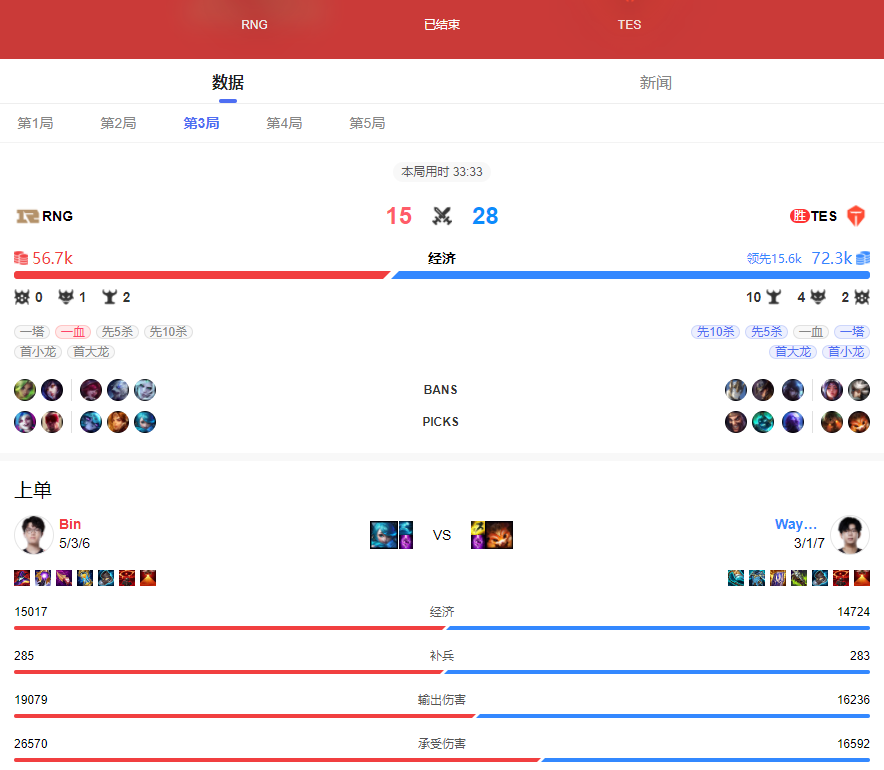
Task: View the 第5局 game tab
Action: 367,123
